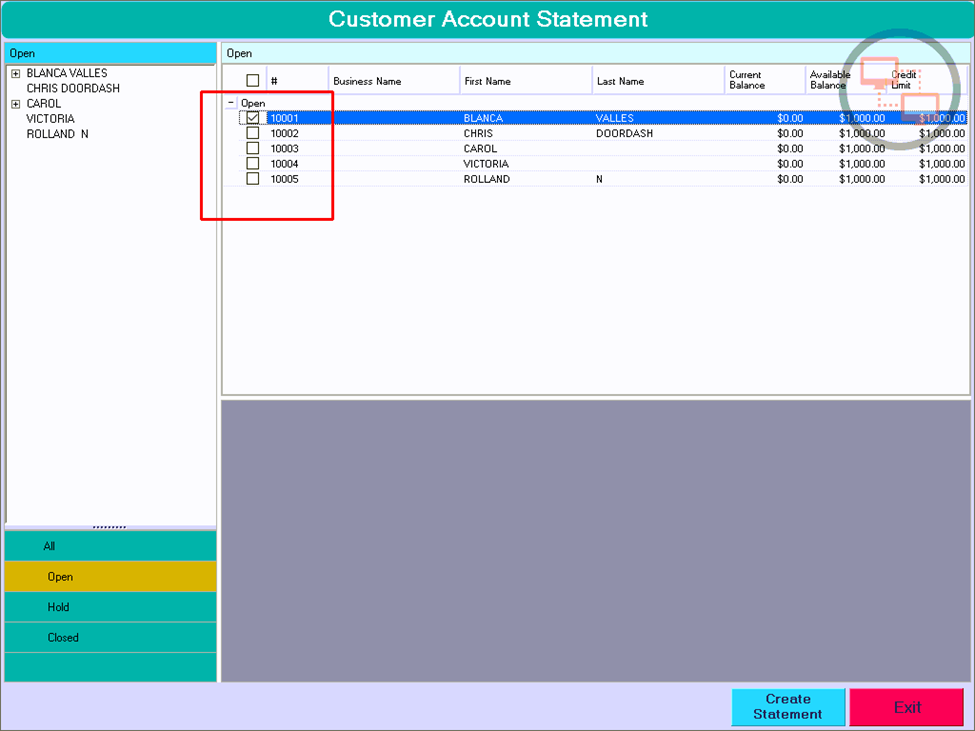Screen dimensions: 975x731
Task: Click first name BLANCA in the table
Action: point(483,117)
